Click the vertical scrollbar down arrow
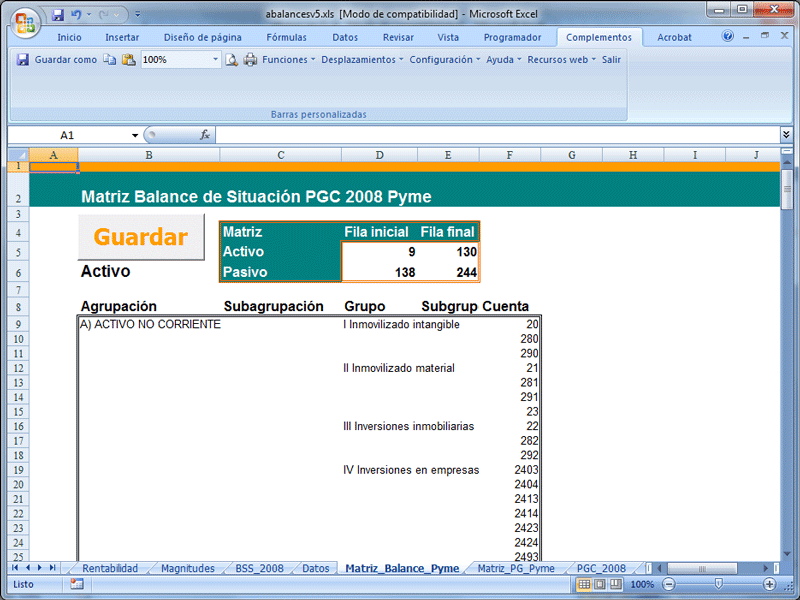 787,554
